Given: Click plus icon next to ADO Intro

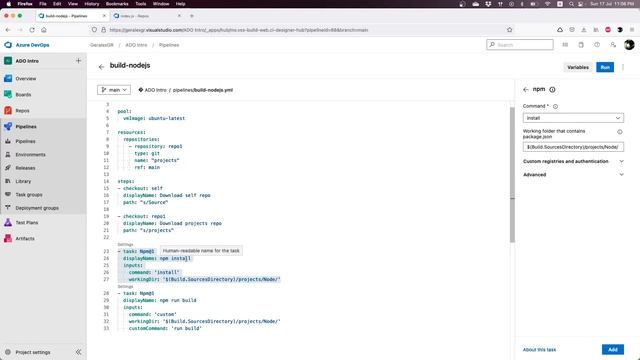Looking at the screenshot, I should click(x=78, y=61).
